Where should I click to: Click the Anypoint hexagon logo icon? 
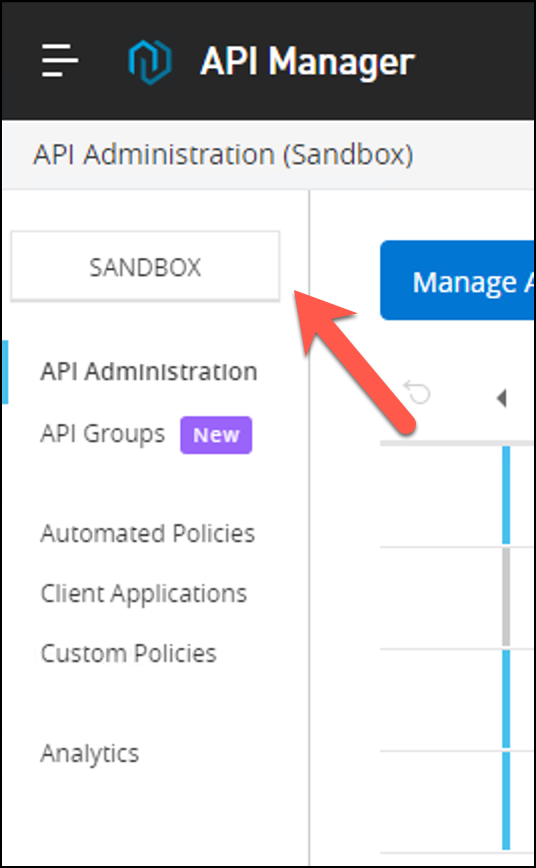[150, 60]
